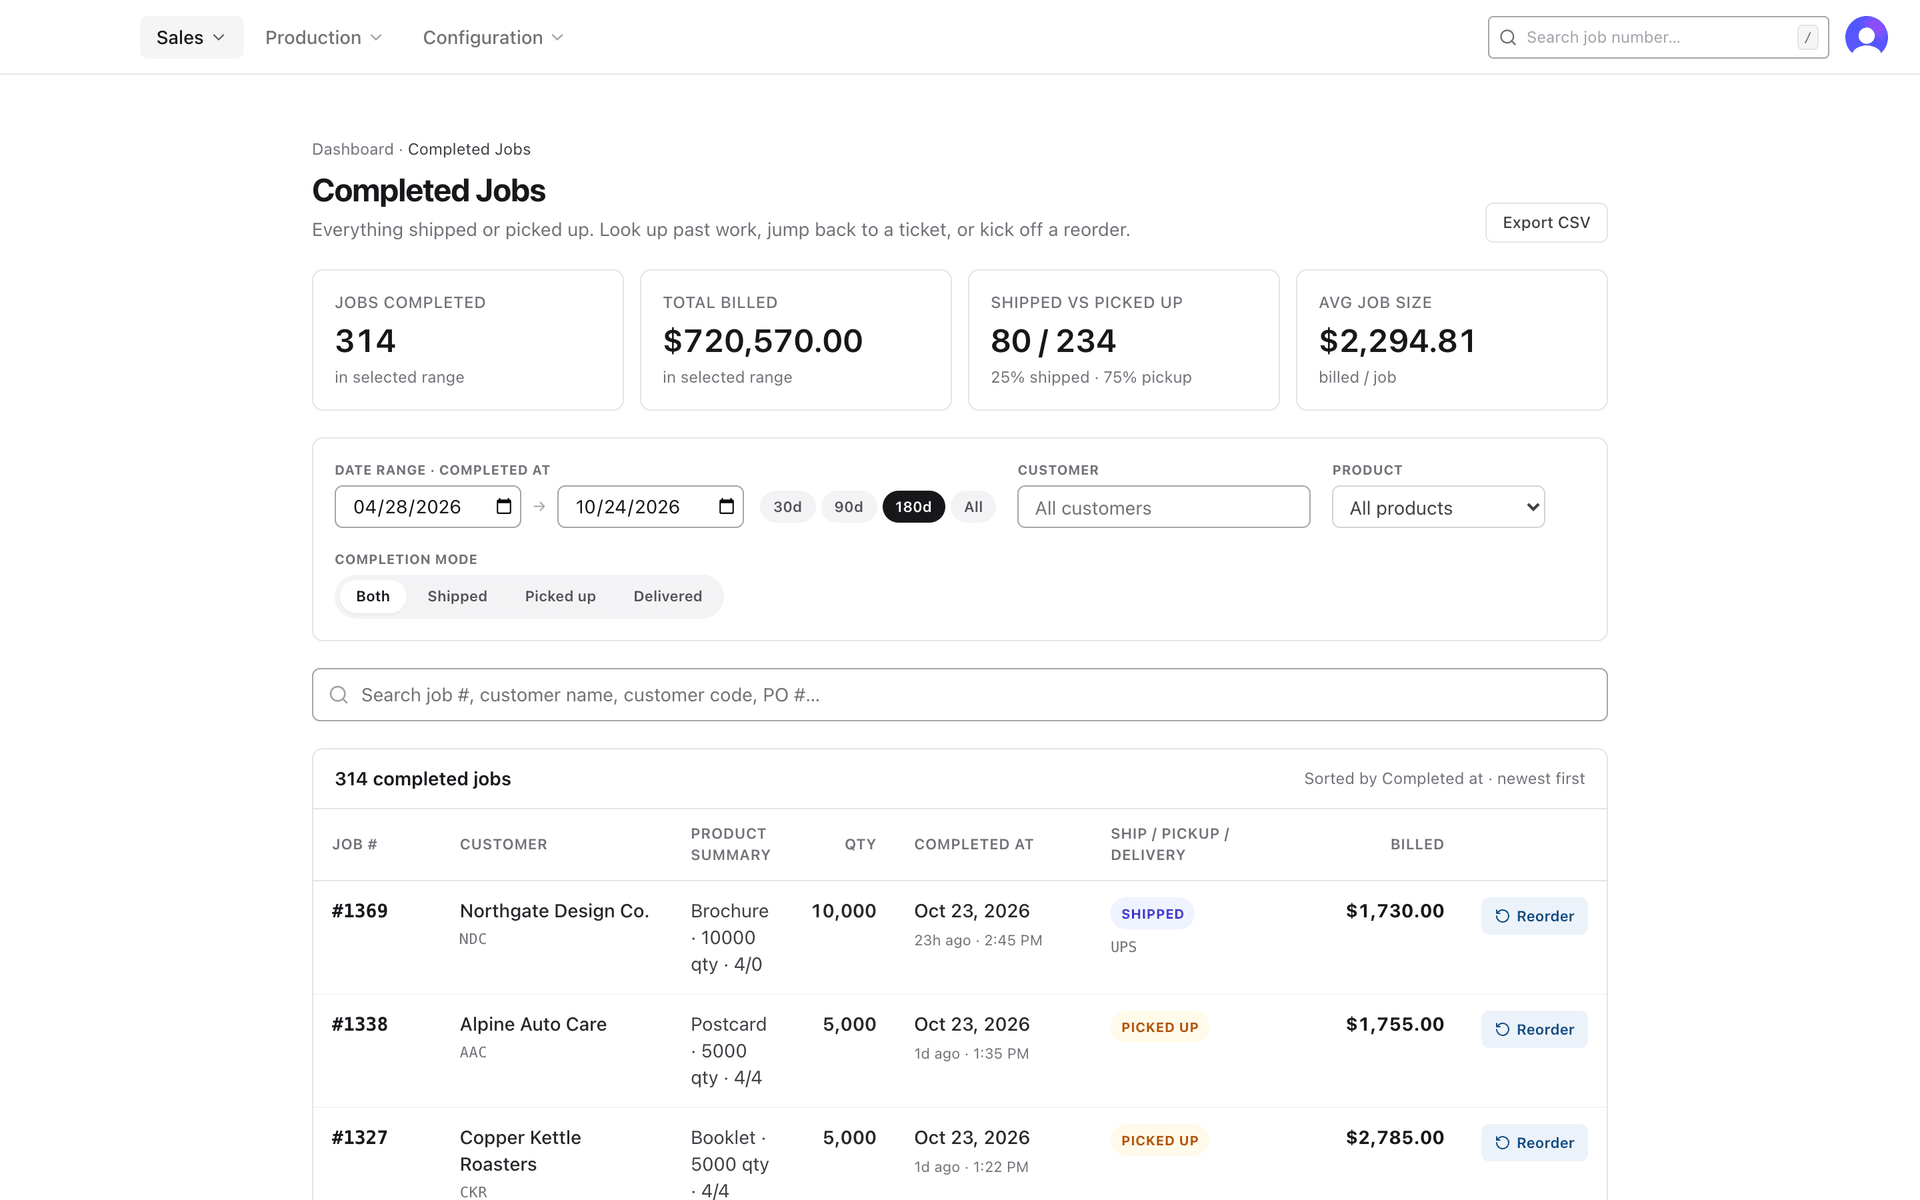Click customer Copper Kettle Roasters
This screenshot has height=1200, width=1920.
click(x=520, y=1151)
